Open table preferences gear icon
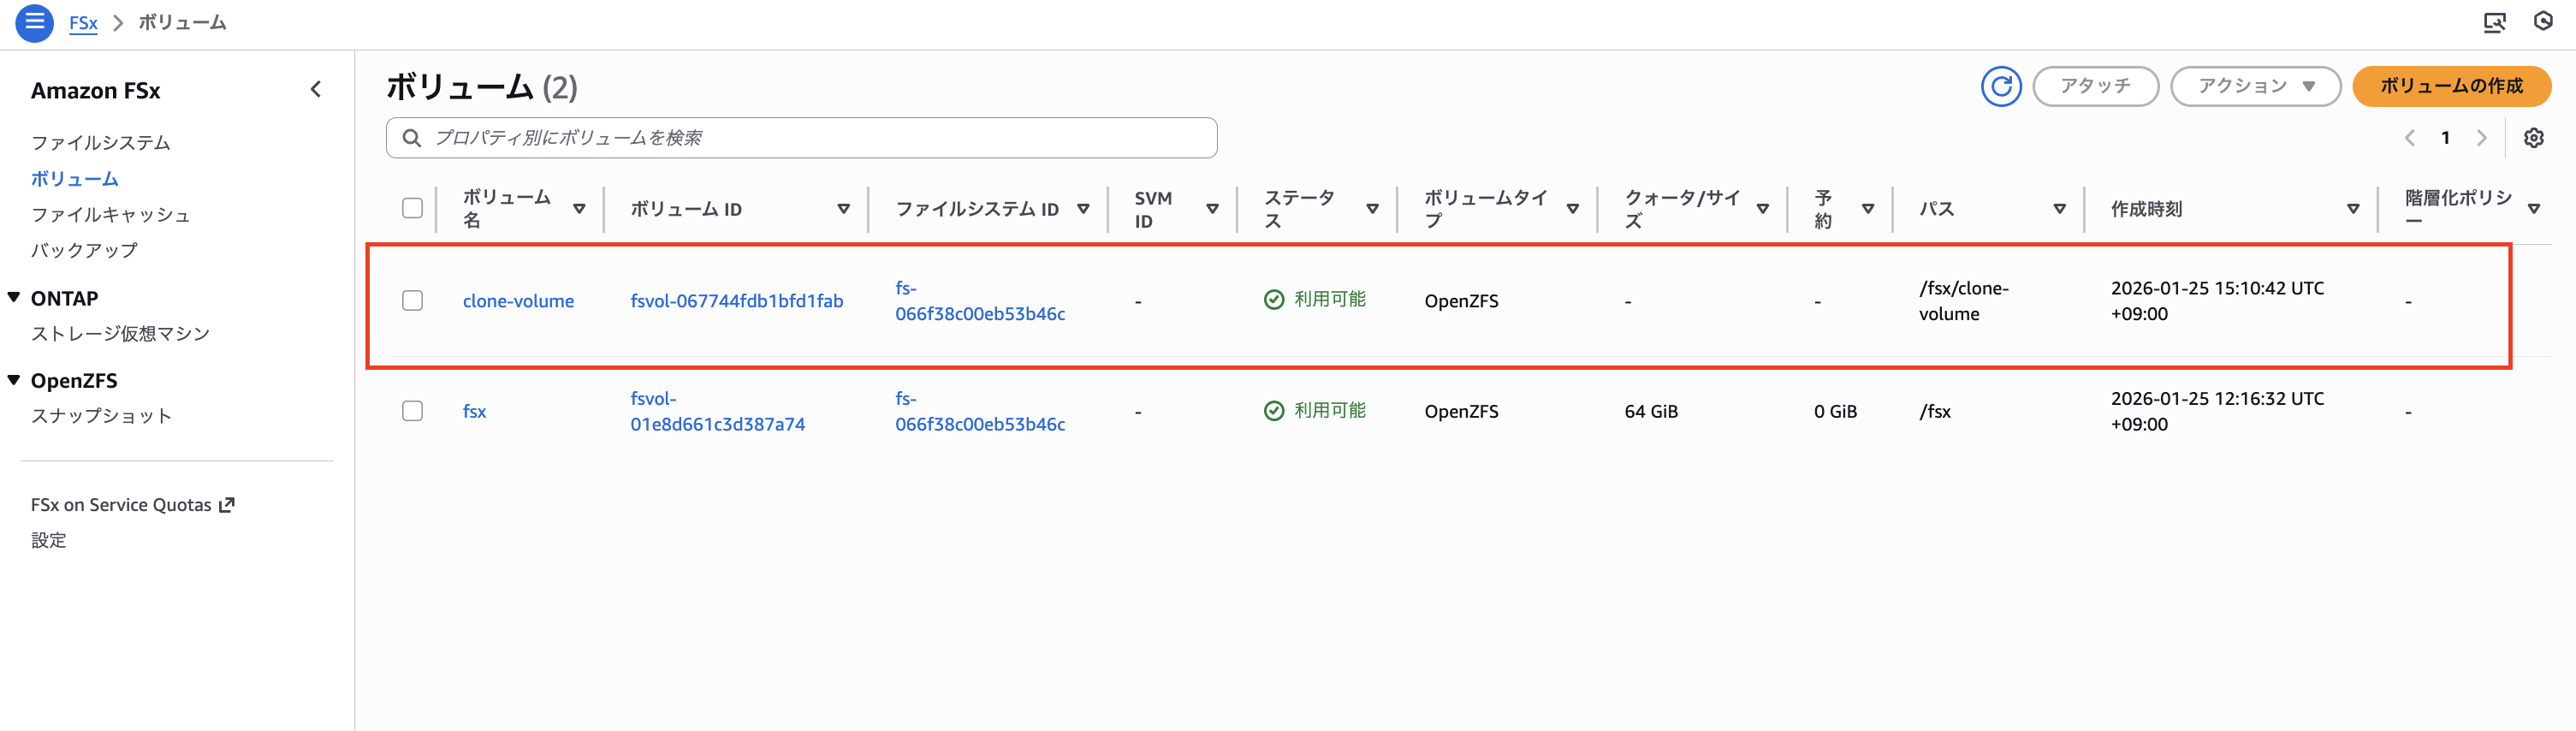 2533,138
